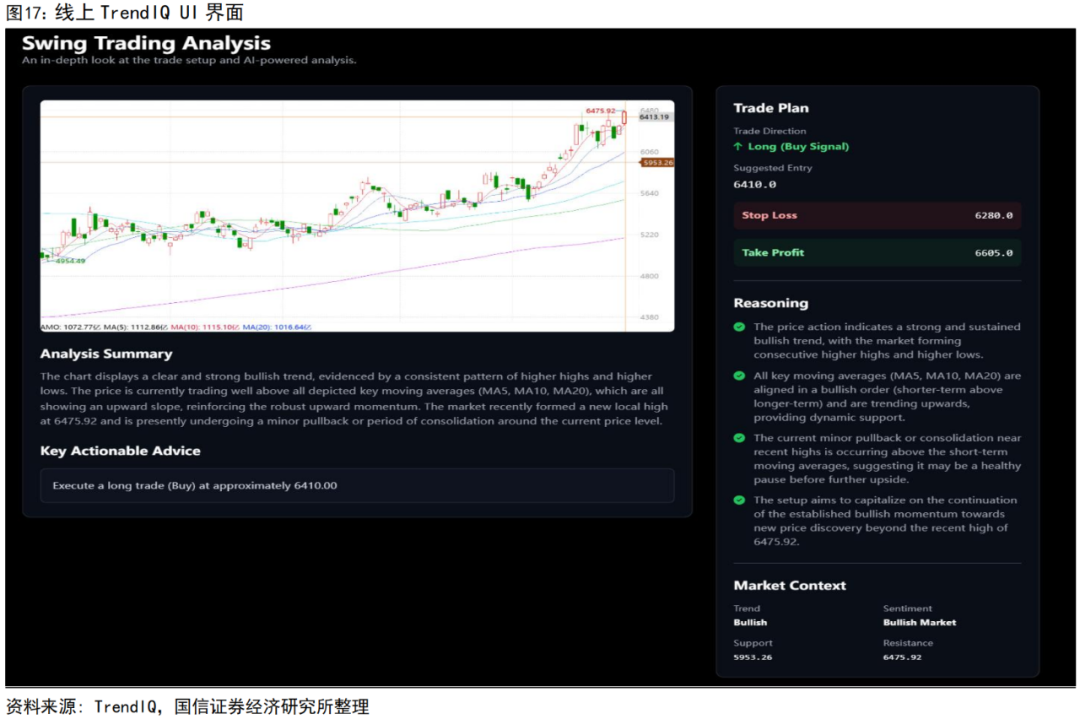Click the 6475.92 high label on chart

[x=600, y=110]
